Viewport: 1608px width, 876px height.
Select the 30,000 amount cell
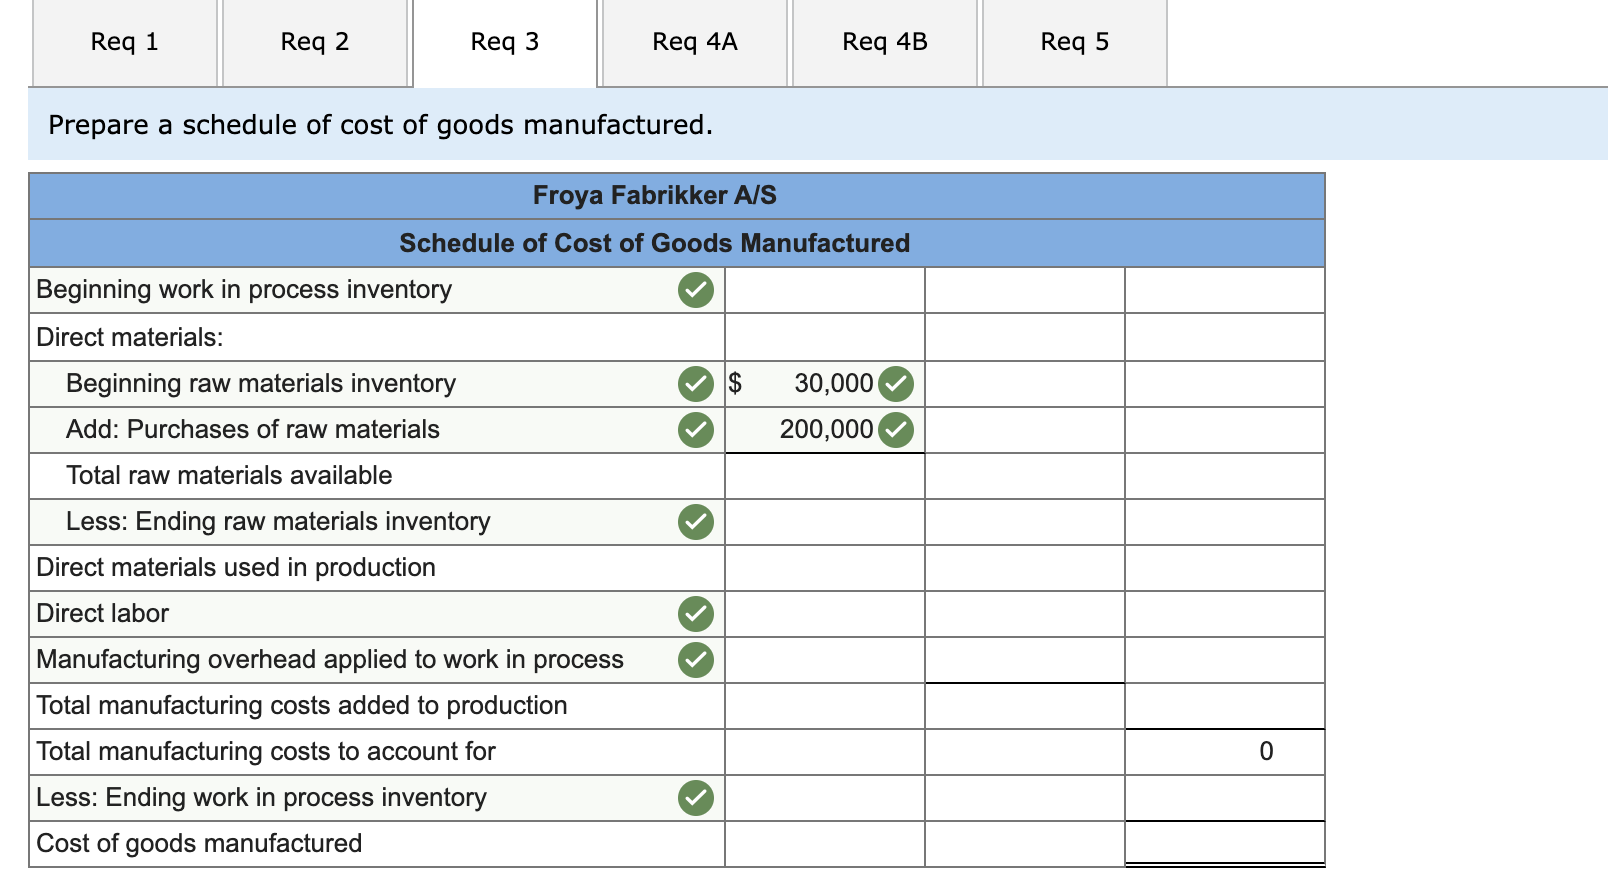[825, 384]
